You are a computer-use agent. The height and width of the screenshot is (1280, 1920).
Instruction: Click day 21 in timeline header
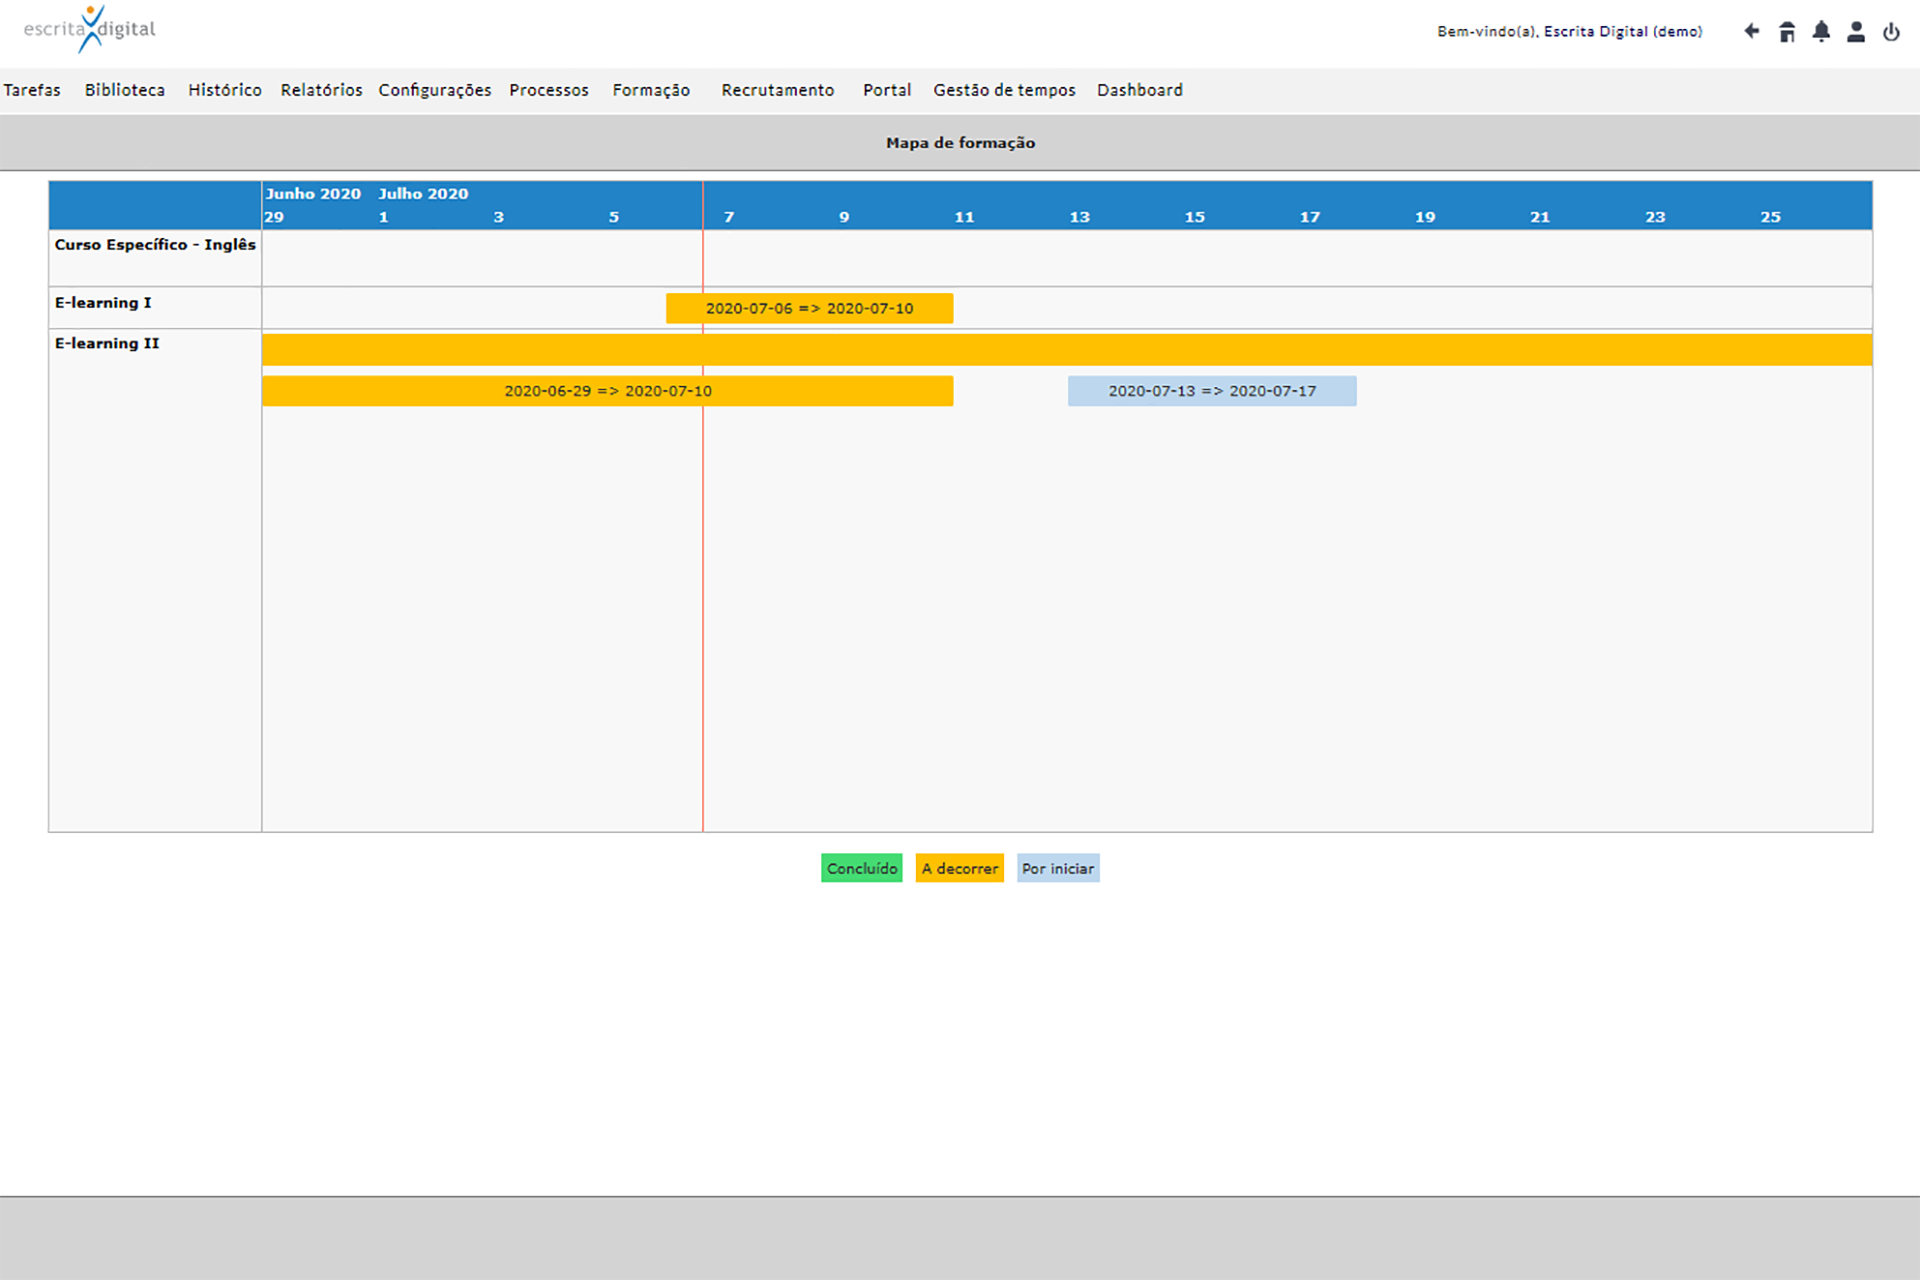[1540, 217]
